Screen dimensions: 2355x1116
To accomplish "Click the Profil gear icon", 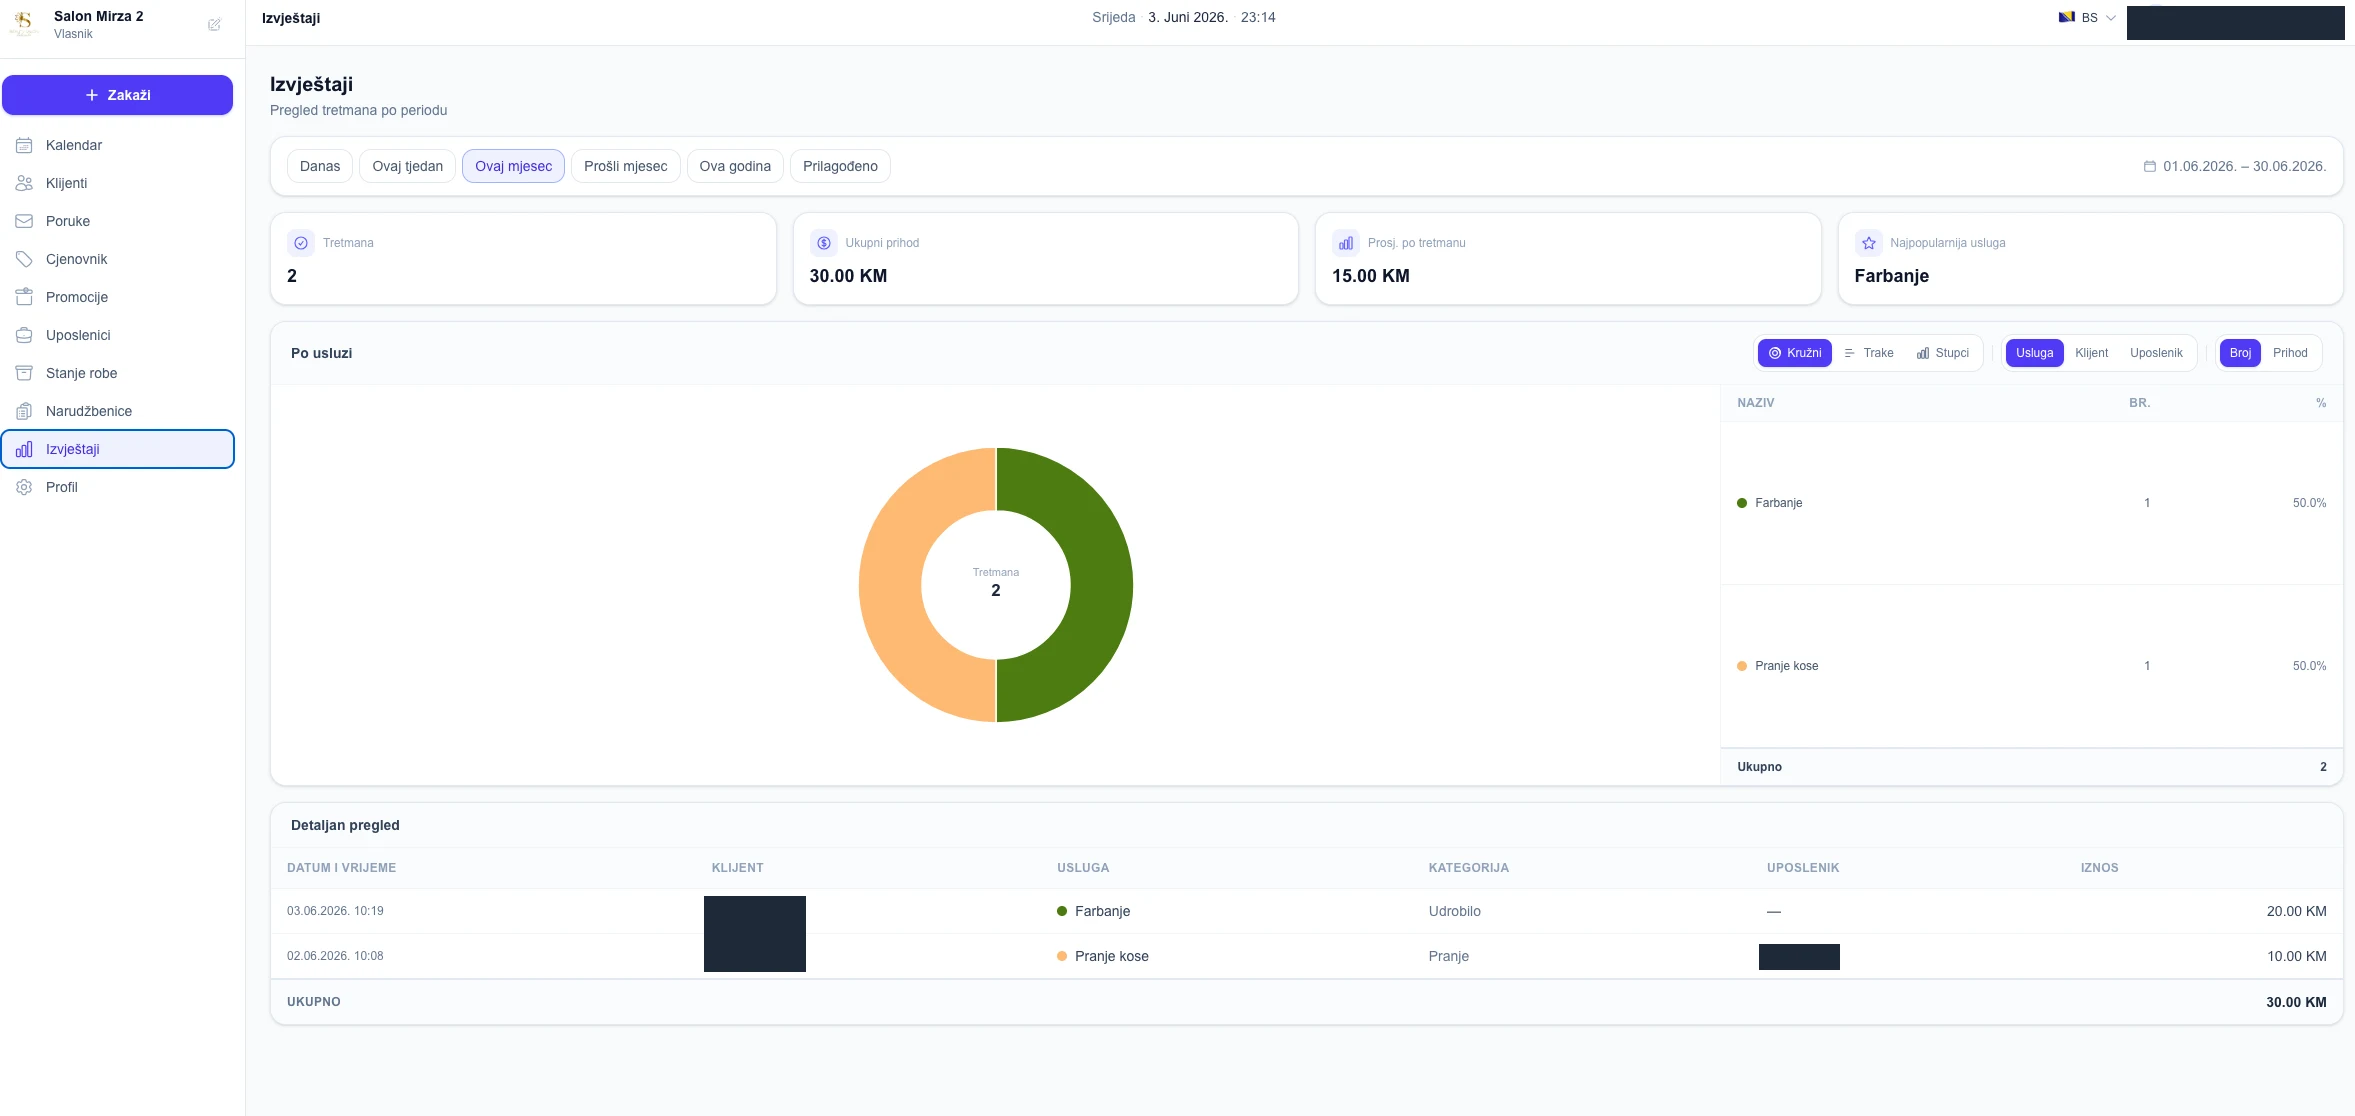I will point(24,487).
